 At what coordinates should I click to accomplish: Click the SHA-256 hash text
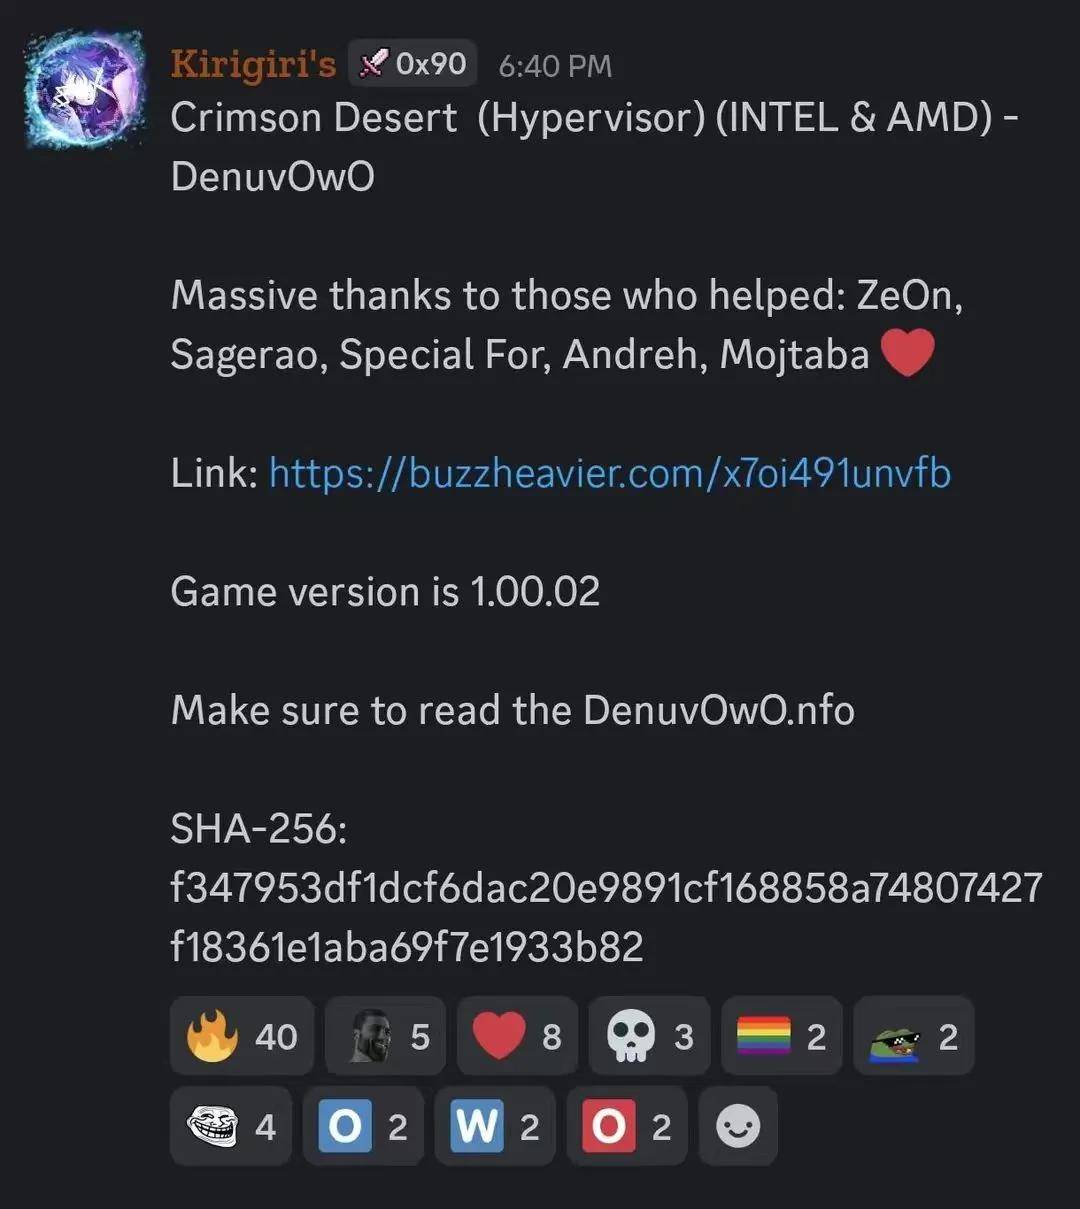606,916
